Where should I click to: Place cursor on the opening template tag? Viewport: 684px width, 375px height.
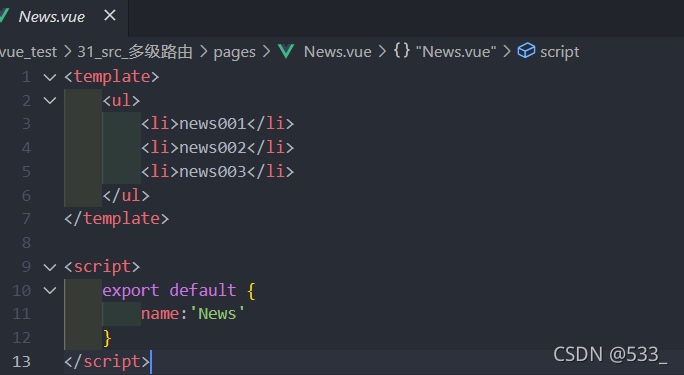click(112, 77)
